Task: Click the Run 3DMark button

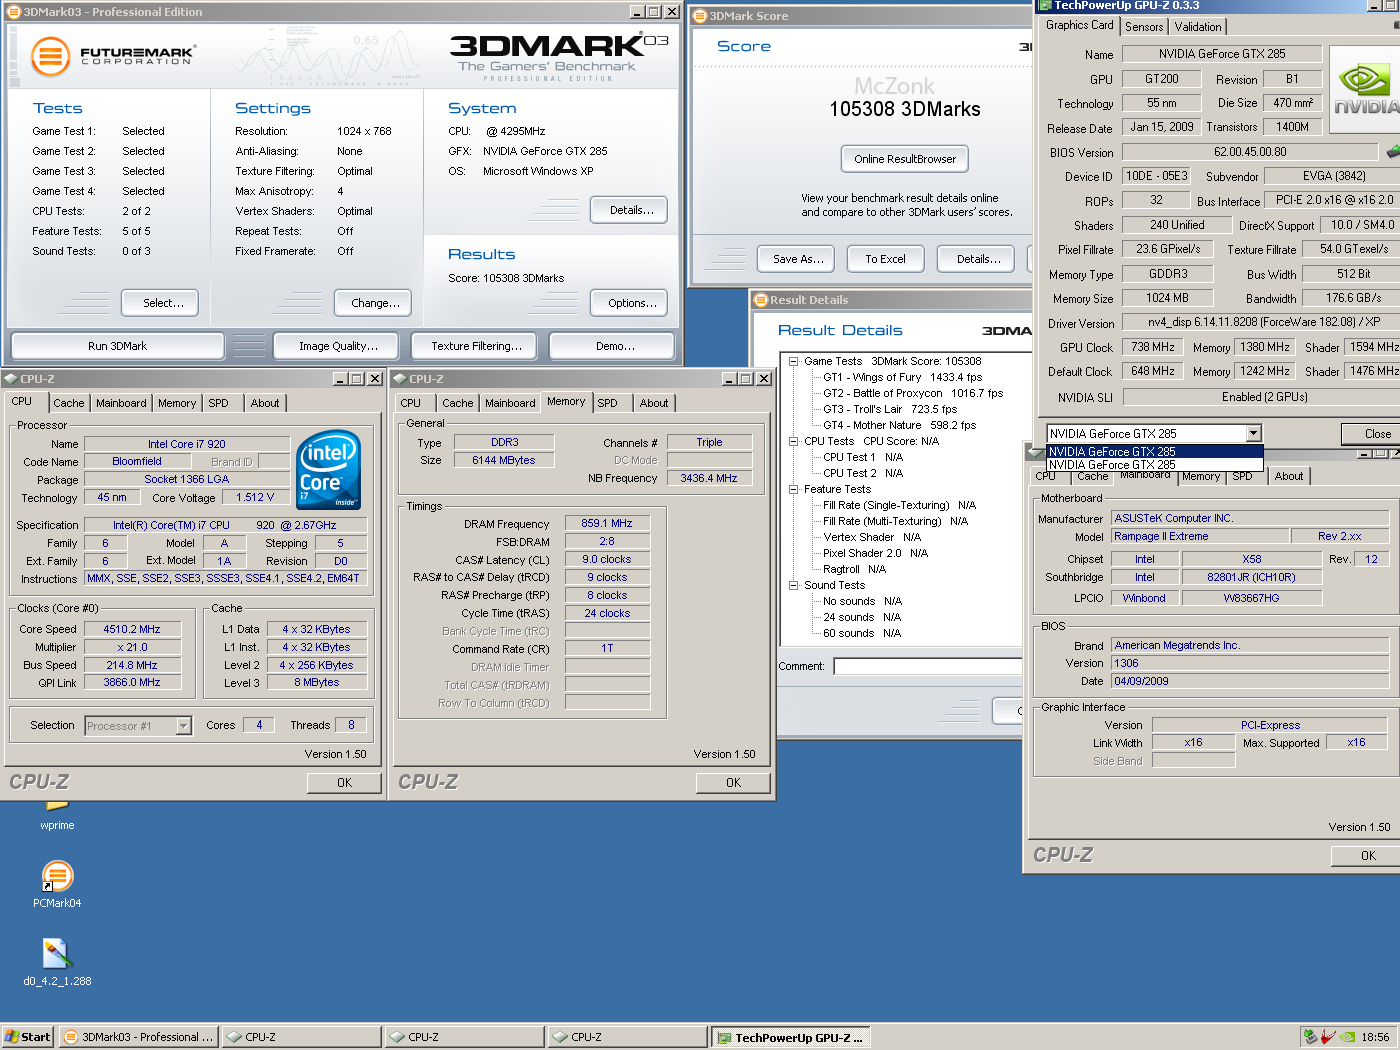Action: point(117,346)
